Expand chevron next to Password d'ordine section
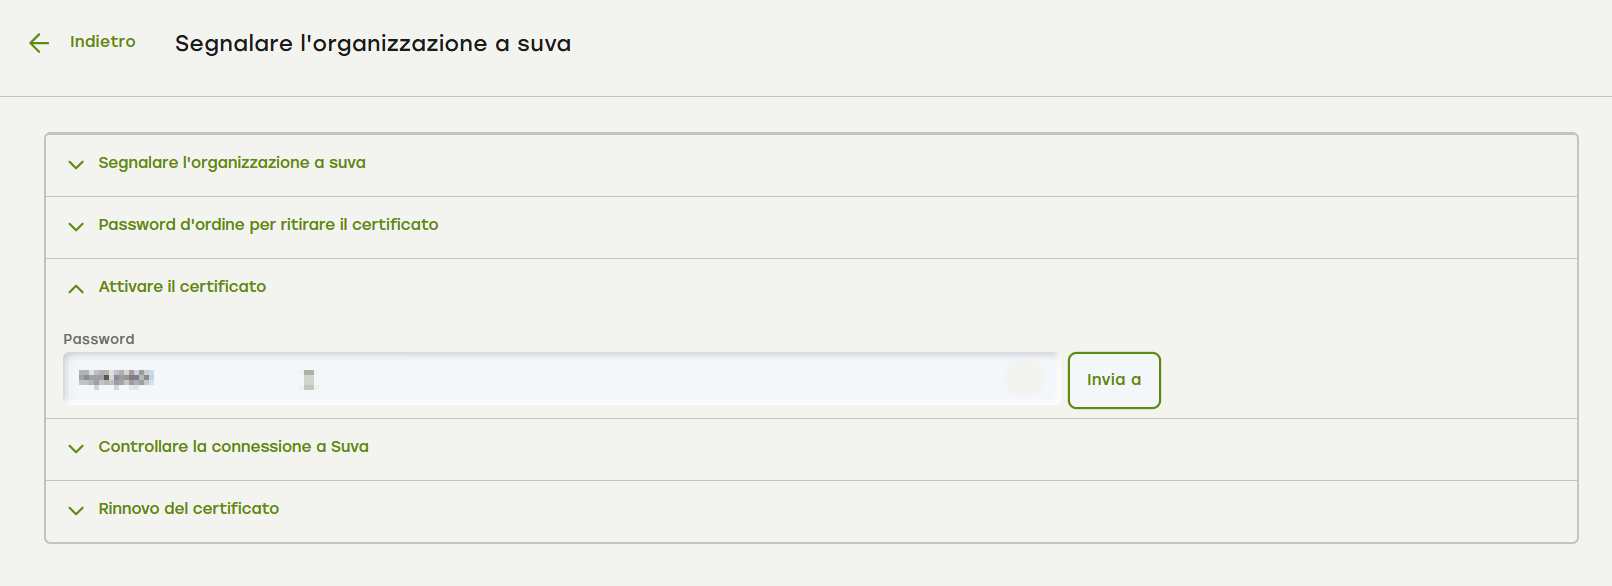Viewport: 1612px width, 586px height. coord(76,226)
